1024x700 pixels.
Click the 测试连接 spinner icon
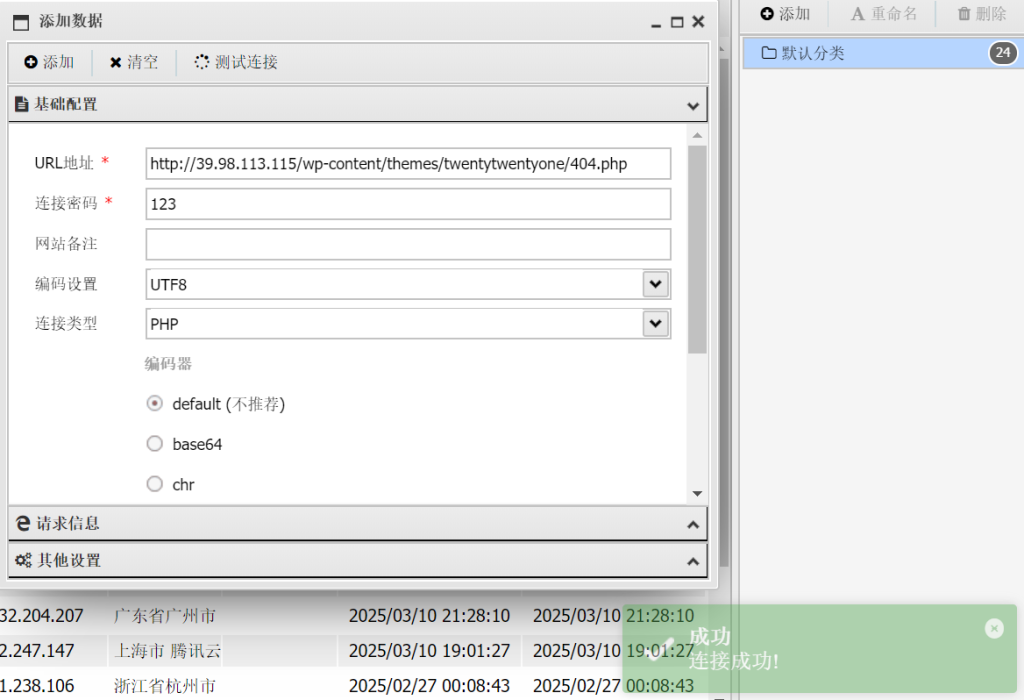pyautogui.click(x=202, y=62)
